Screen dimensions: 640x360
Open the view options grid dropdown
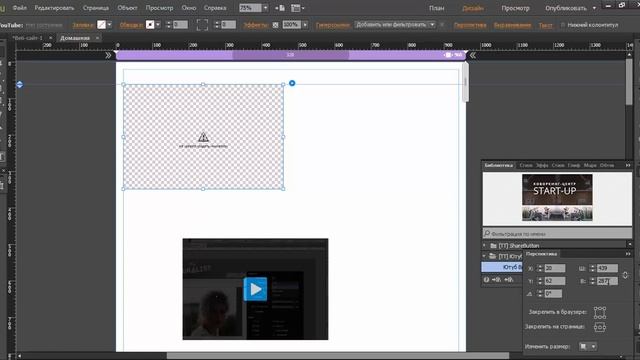pos(298,8)
